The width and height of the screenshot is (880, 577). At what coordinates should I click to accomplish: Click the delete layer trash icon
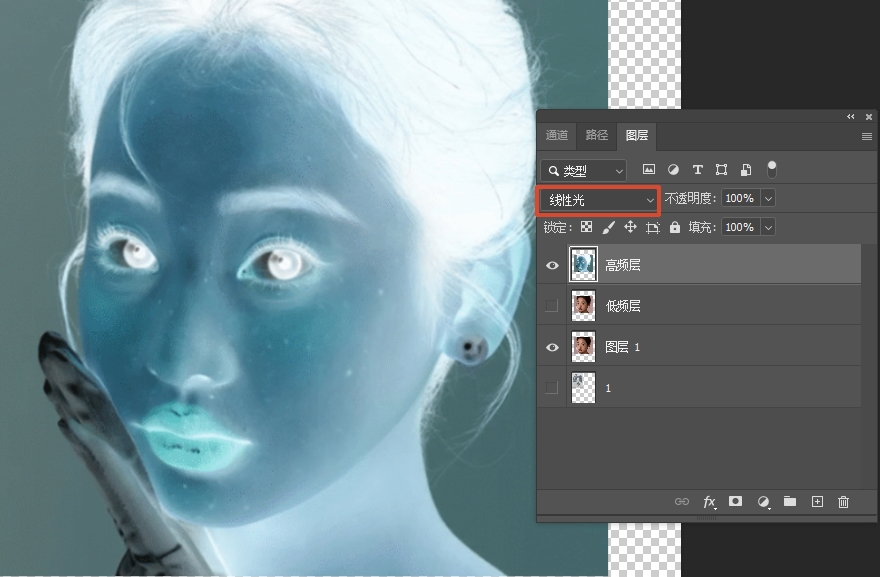point(843,502)
